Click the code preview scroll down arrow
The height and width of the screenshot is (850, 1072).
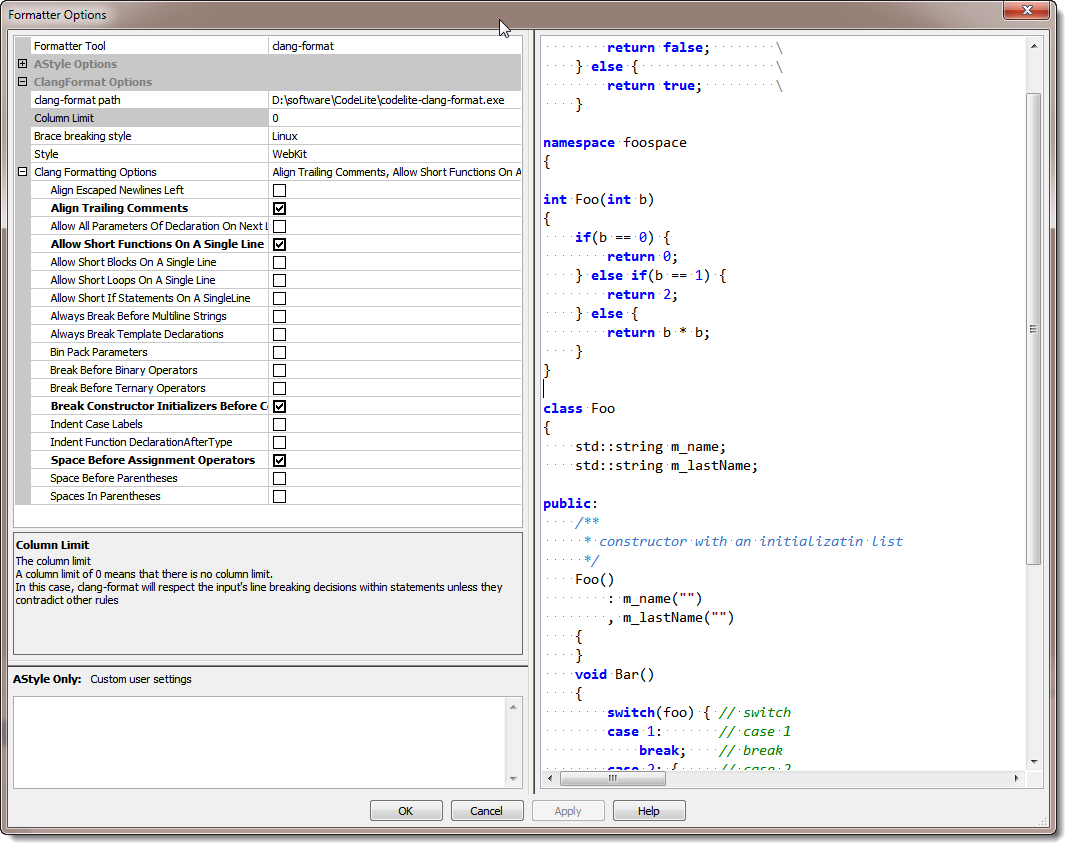[1034, 761]
